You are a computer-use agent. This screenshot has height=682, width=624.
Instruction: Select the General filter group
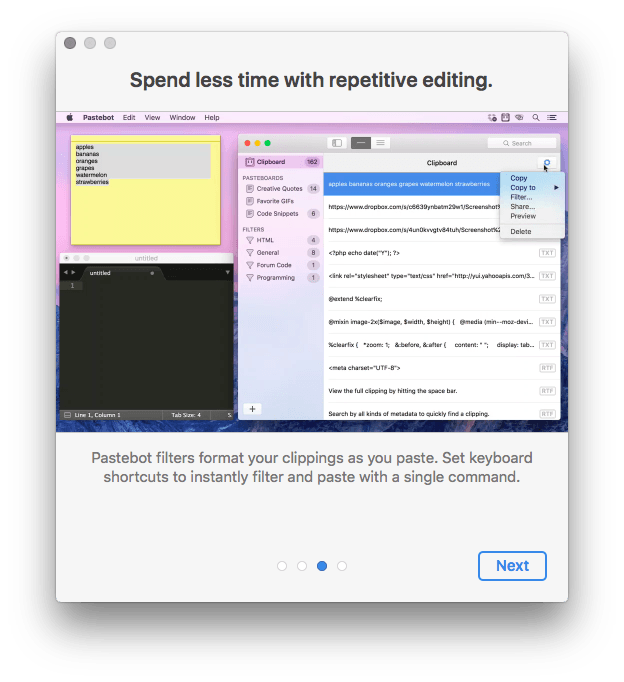click(x=280, y=253)
